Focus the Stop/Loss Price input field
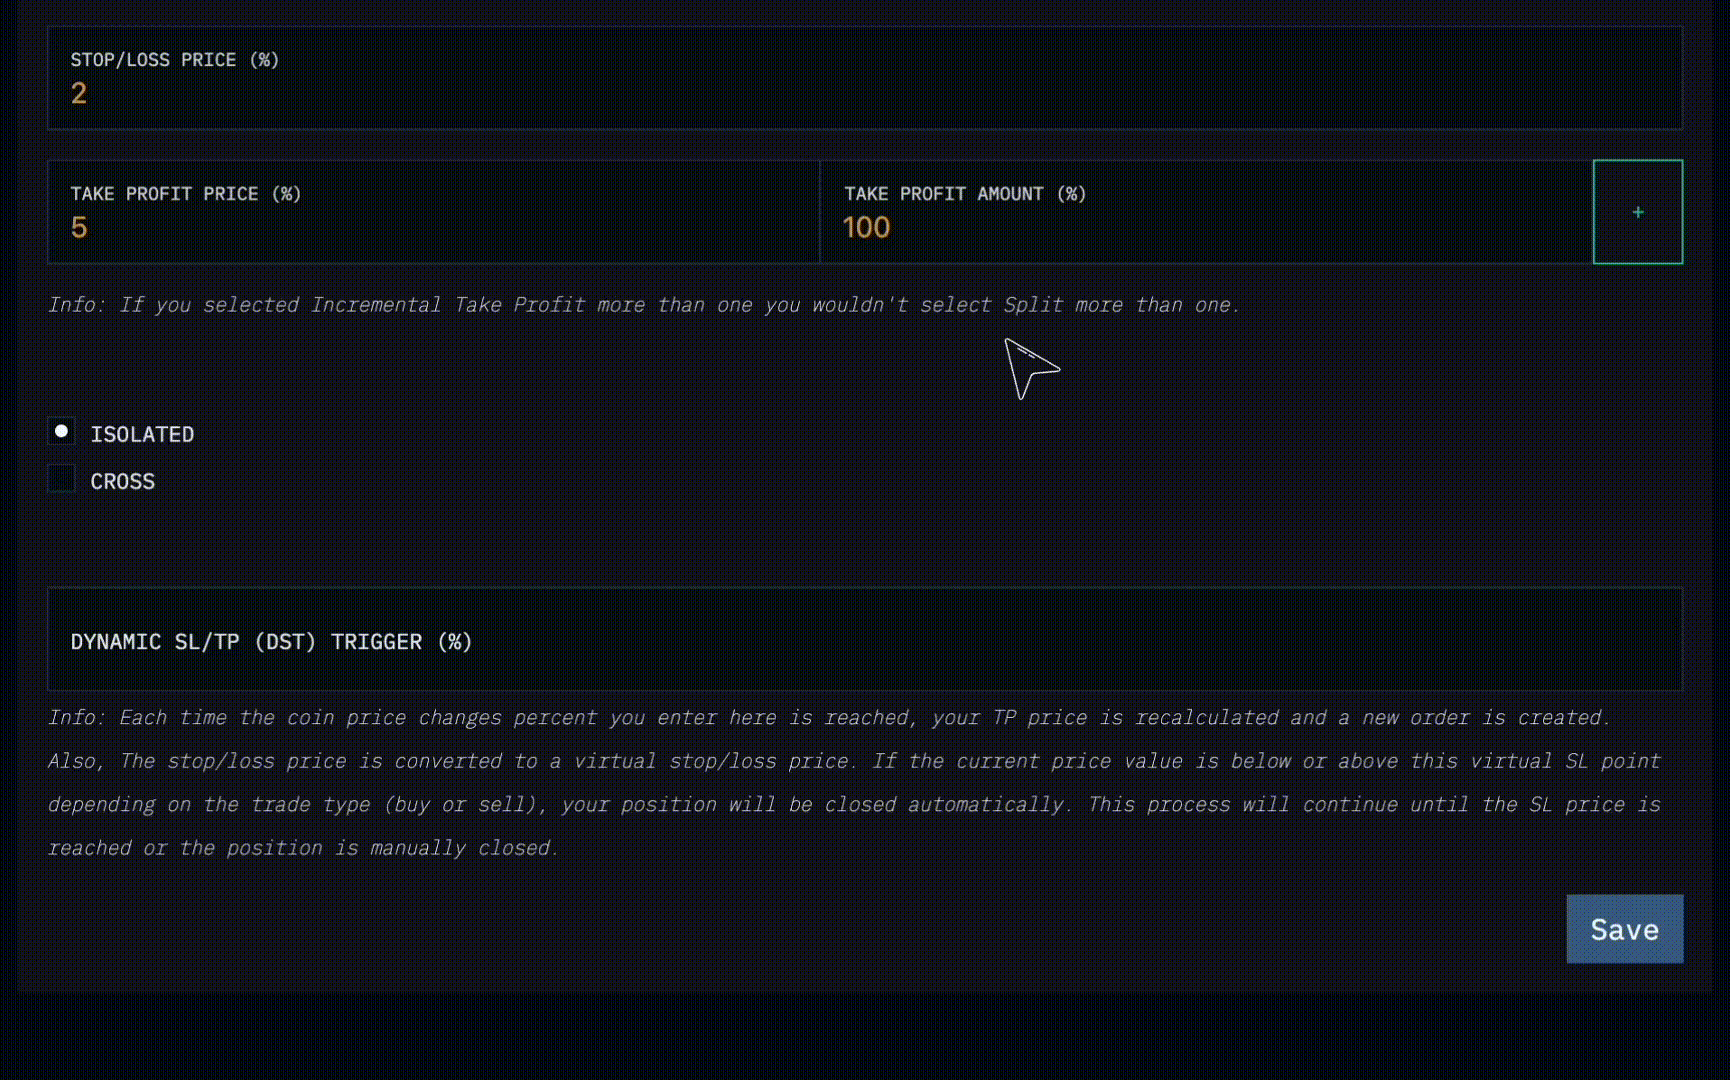Screen dimensions: 1730x1080 click(865, 78)
